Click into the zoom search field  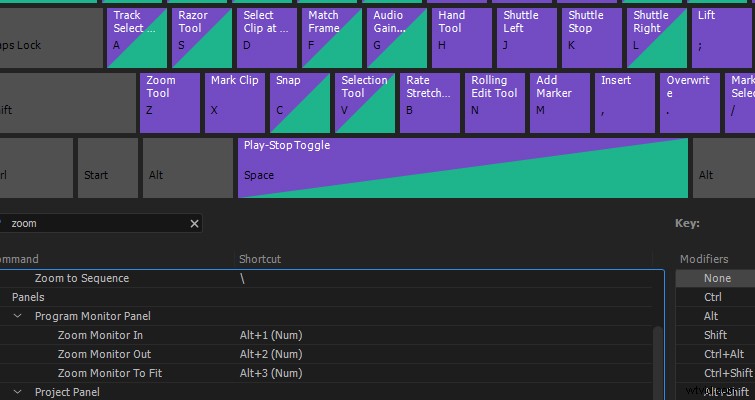click(x=96, y=223)
